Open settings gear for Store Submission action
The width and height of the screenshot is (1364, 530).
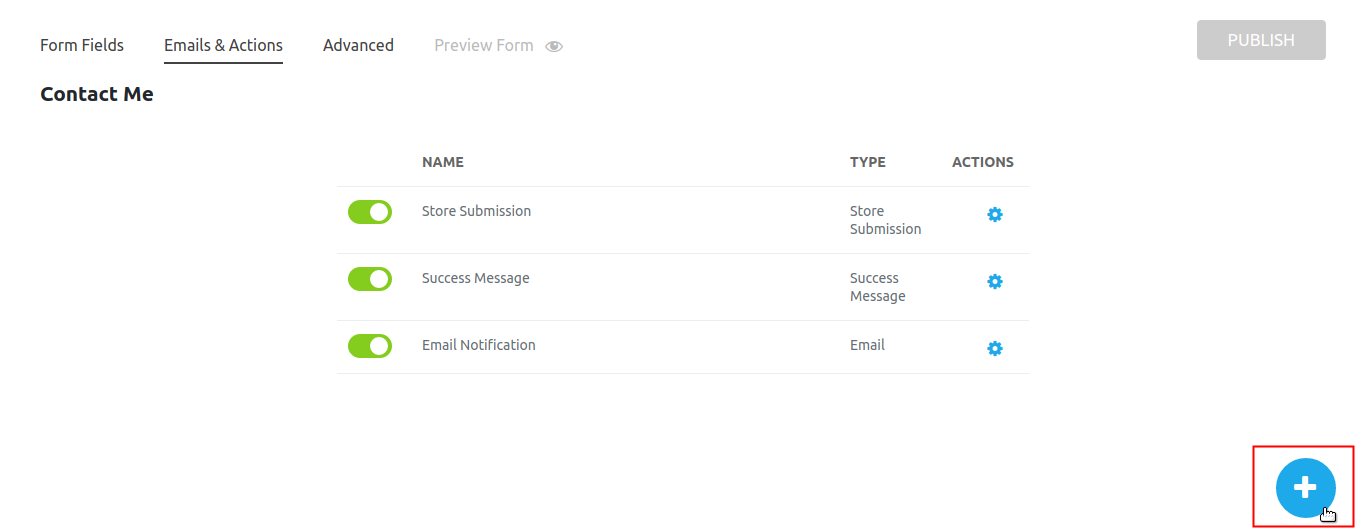tap(995, 215)
